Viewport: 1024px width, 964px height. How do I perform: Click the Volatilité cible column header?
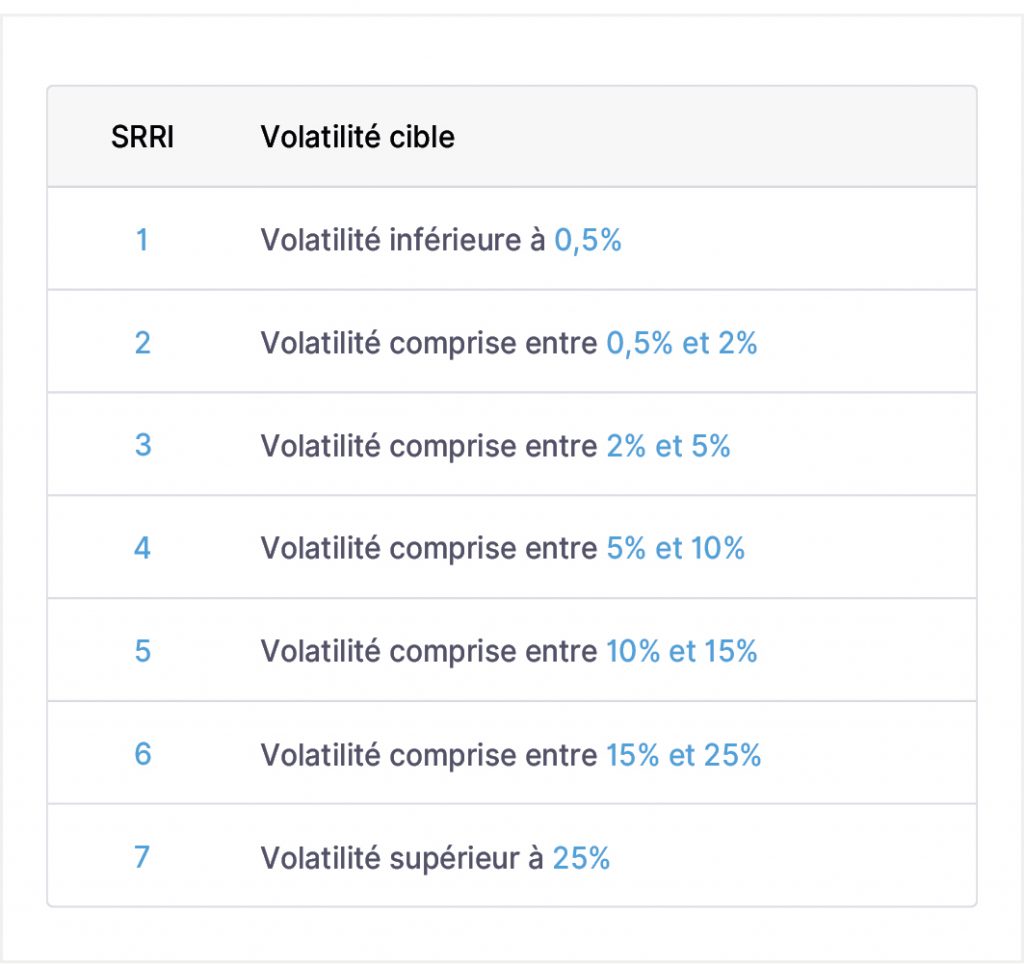coord(357,137)
